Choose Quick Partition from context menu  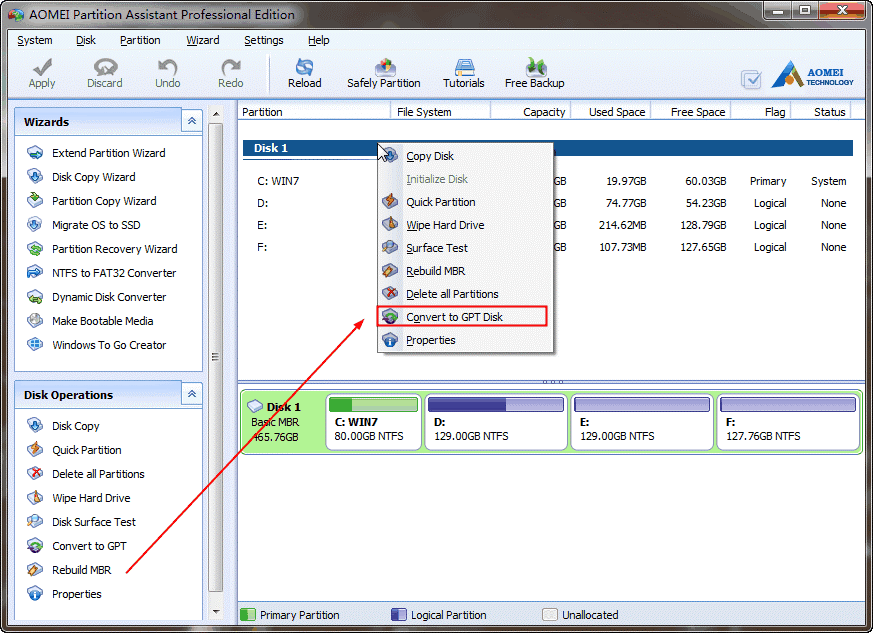(x=465, y=202)
